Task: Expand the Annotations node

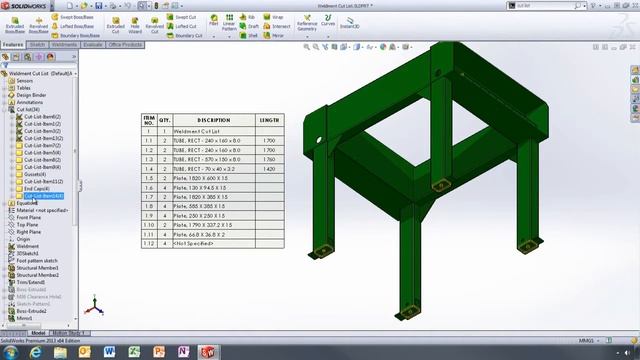Action: pos(4,102)
